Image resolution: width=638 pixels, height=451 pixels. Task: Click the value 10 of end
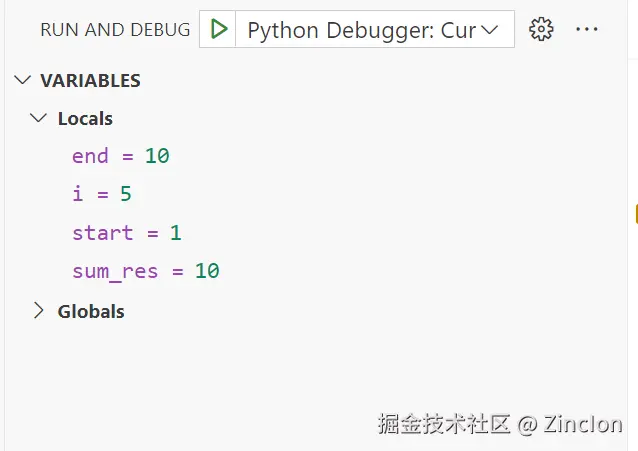(x=158, y=156)
